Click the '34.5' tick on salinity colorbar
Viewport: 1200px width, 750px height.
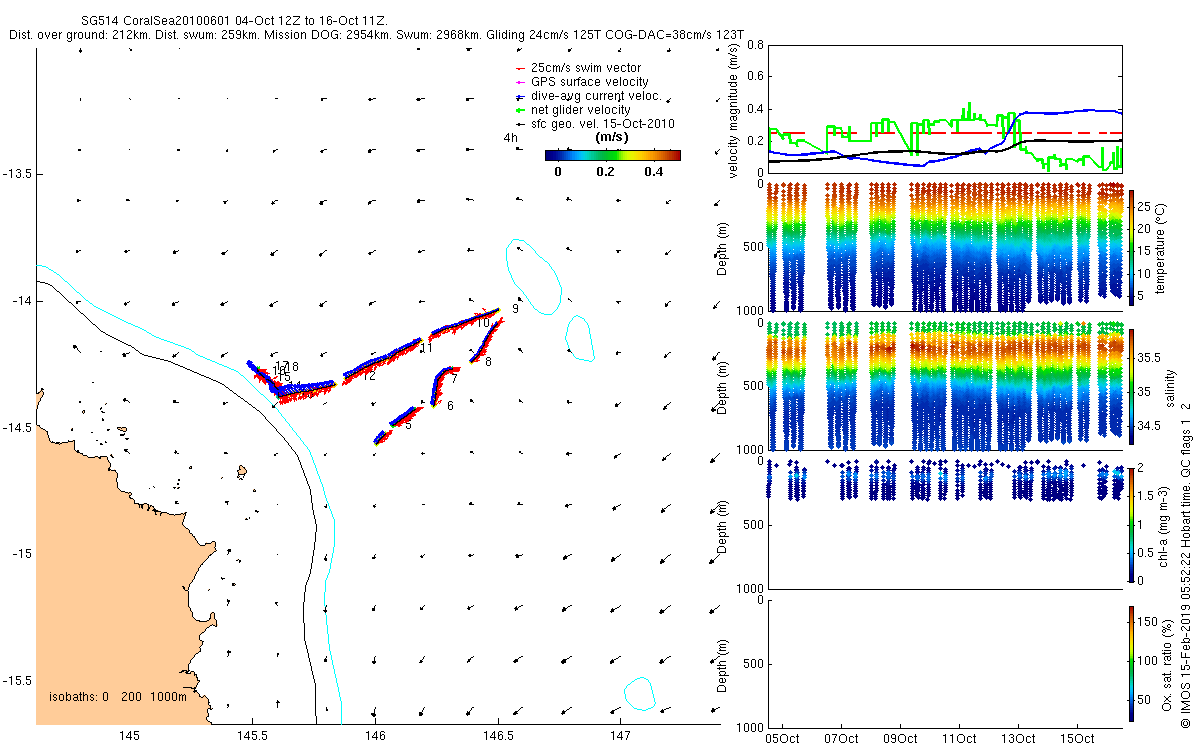click(1149, 426)
